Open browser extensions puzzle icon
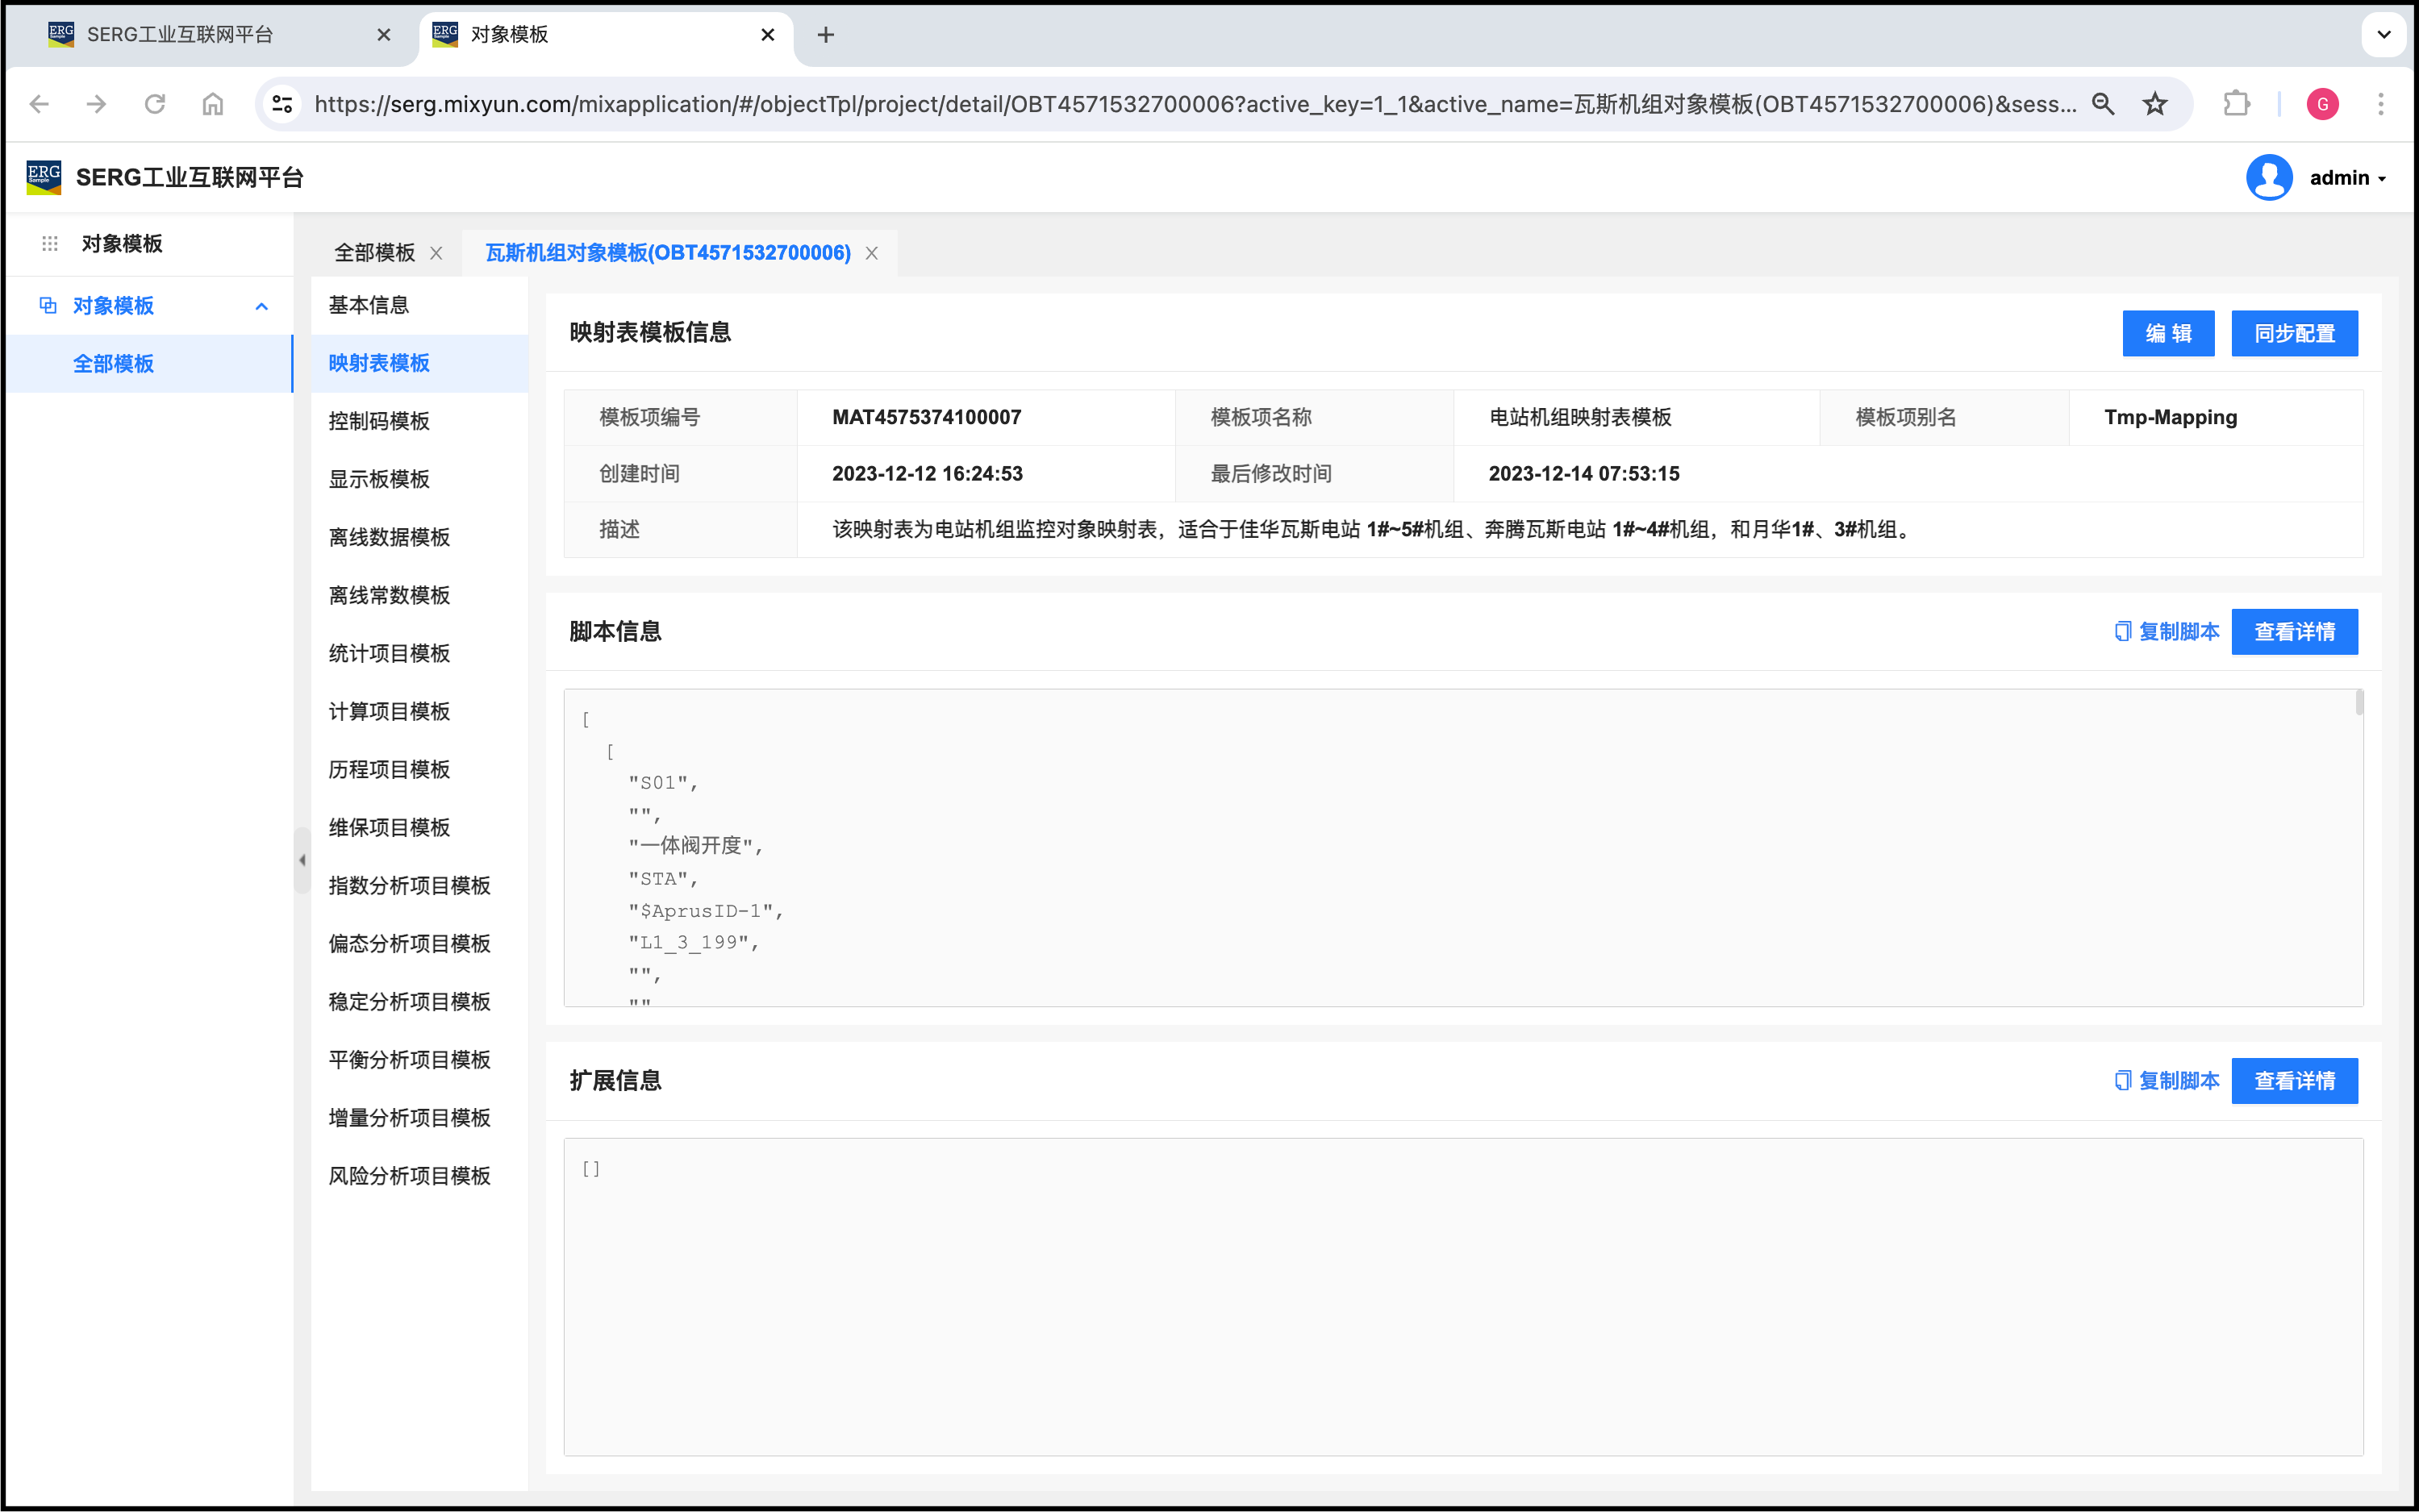Viewport: 2419px width, 1512px height. click(2236, 104)
